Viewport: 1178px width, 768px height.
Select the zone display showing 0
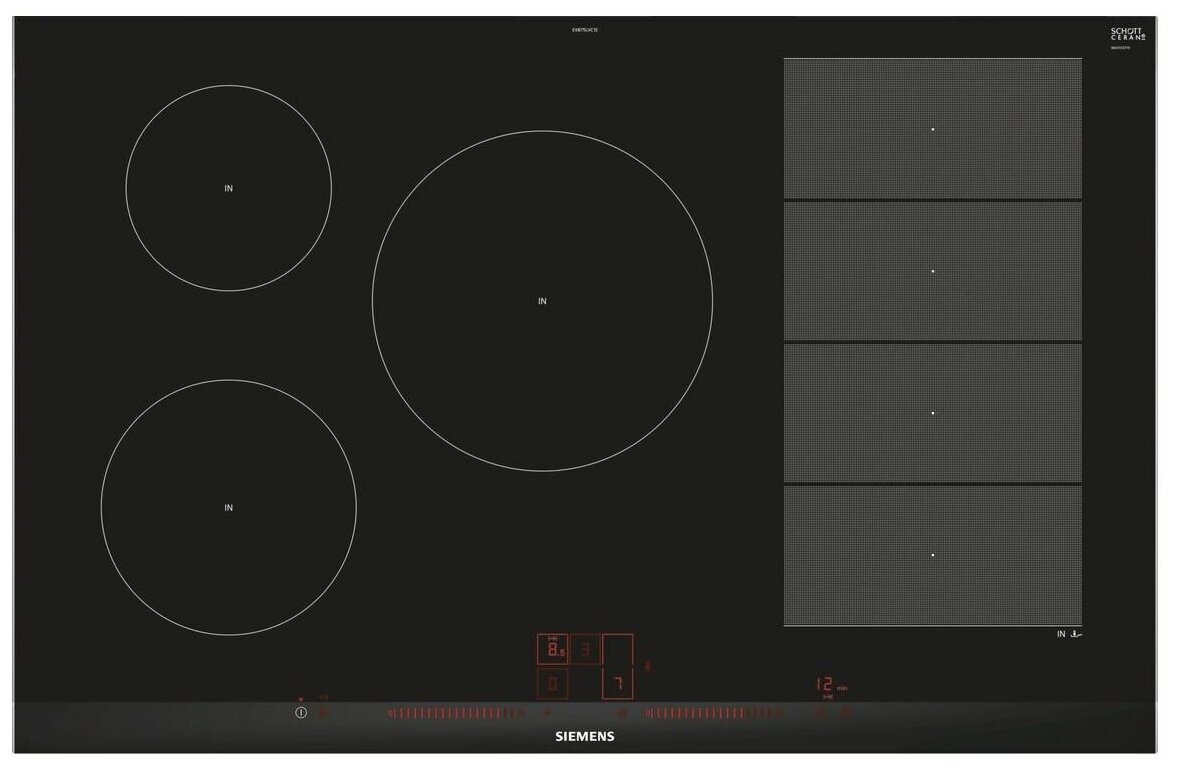553,685
